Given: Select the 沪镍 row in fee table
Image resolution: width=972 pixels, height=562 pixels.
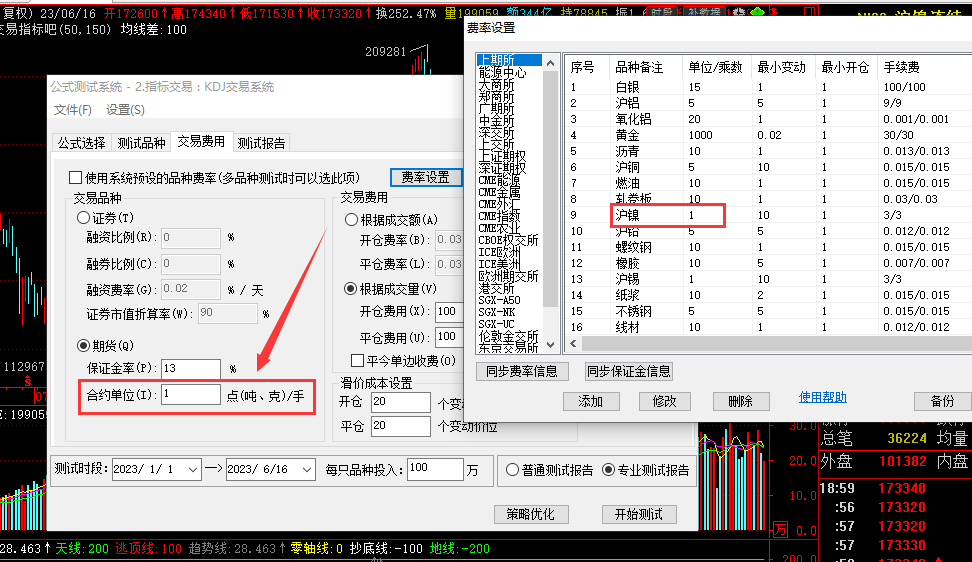Looking at the screenshot, I should pos(768,215).
